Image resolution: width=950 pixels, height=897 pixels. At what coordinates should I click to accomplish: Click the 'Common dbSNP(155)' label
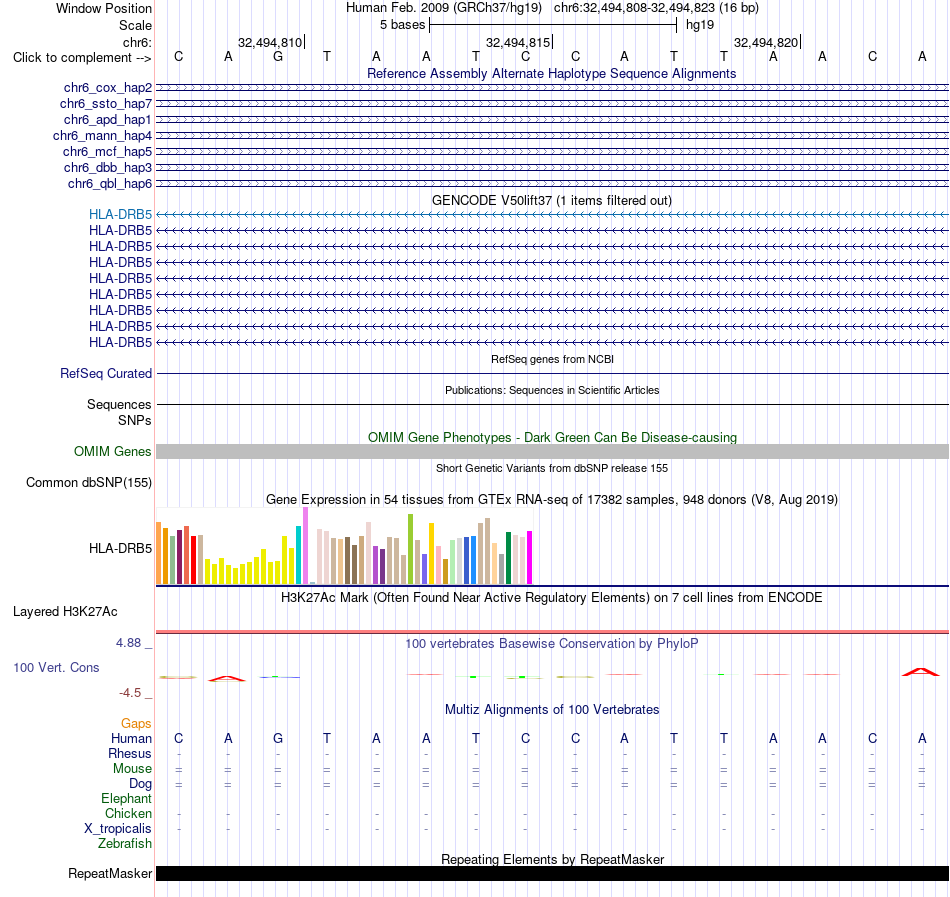point(88,483)
